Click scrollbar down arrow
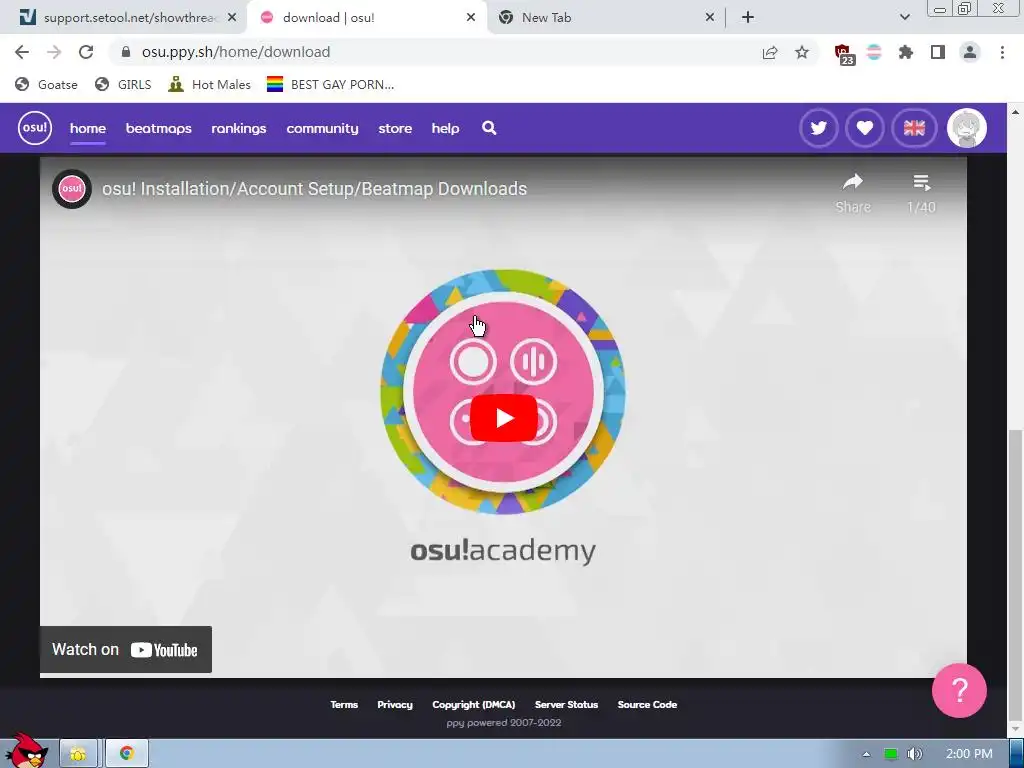This screenshot has width=1024, height=768. [x=1015, y=729]
